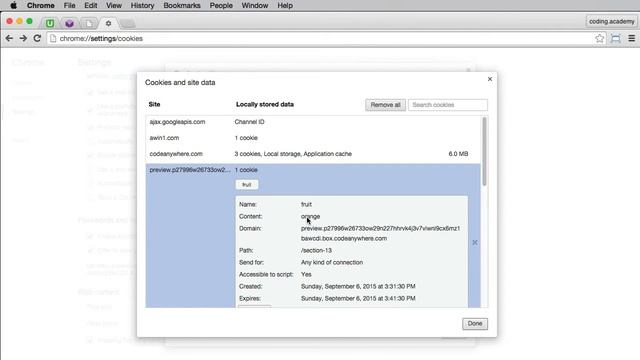The height and width of the screenshot is (360, 640).
Task: Click the 6.0 MB size of codeanywhere.com
Action: [x=458, y=154]
